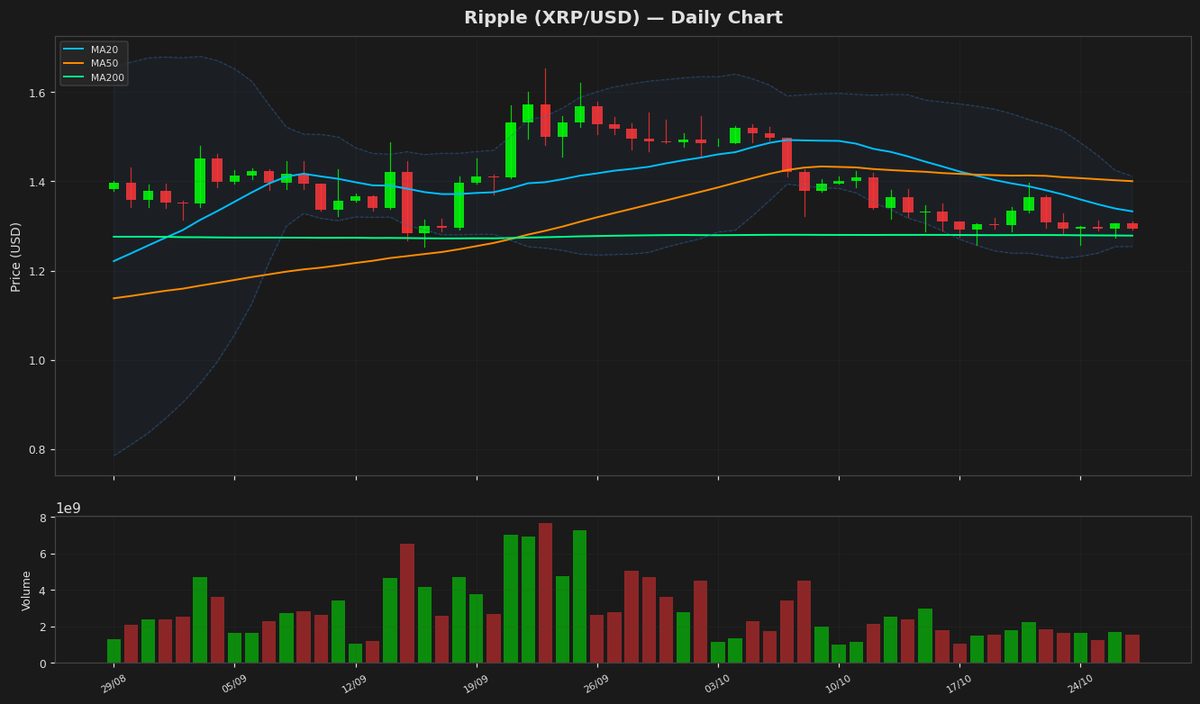This screenshot has width=1200, height=704.
Task: Click the chart title Ripple (XRP/USD) — Daily Chart
Action: pyautogui.click(x=623, y=18)
